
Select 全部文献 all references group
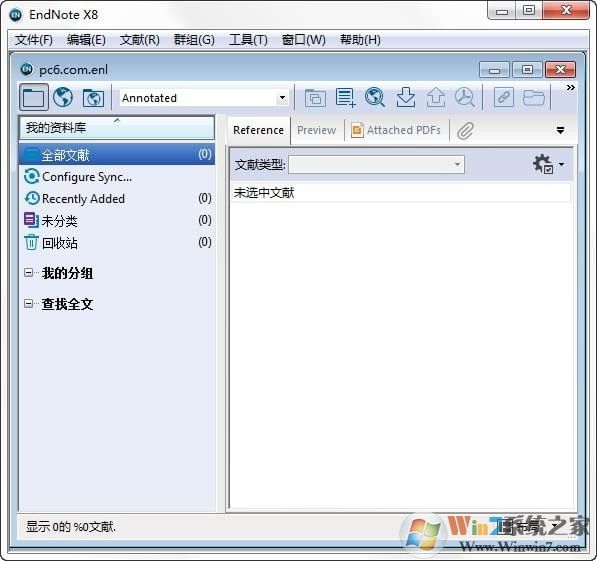click(117, 154)
